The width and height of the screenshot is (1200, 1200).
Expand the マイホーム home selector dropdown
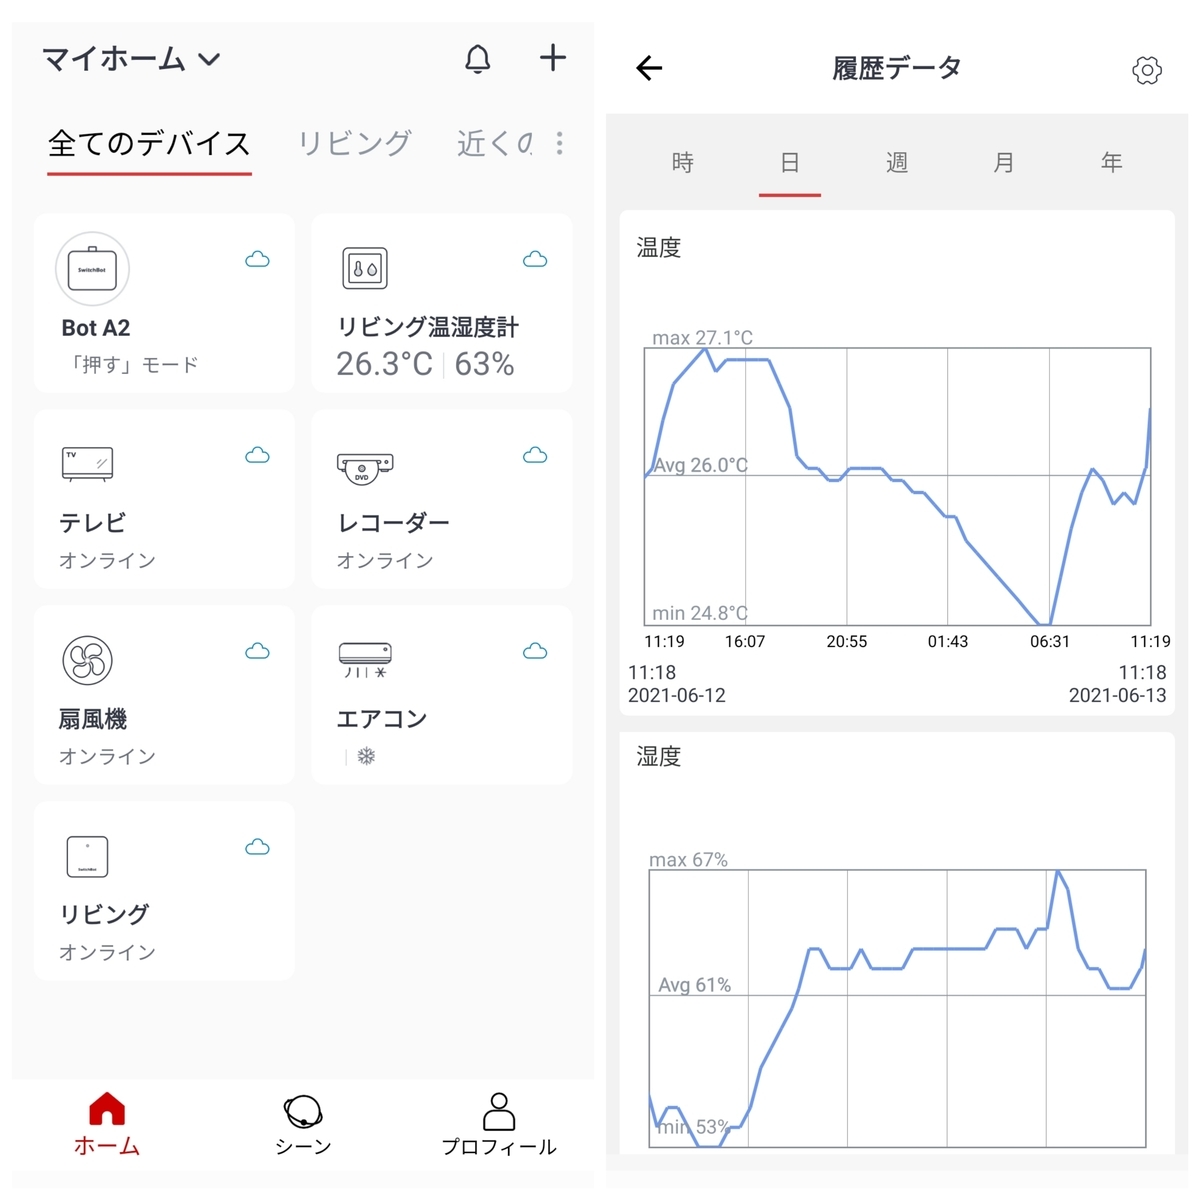click(x=130, y=60)
